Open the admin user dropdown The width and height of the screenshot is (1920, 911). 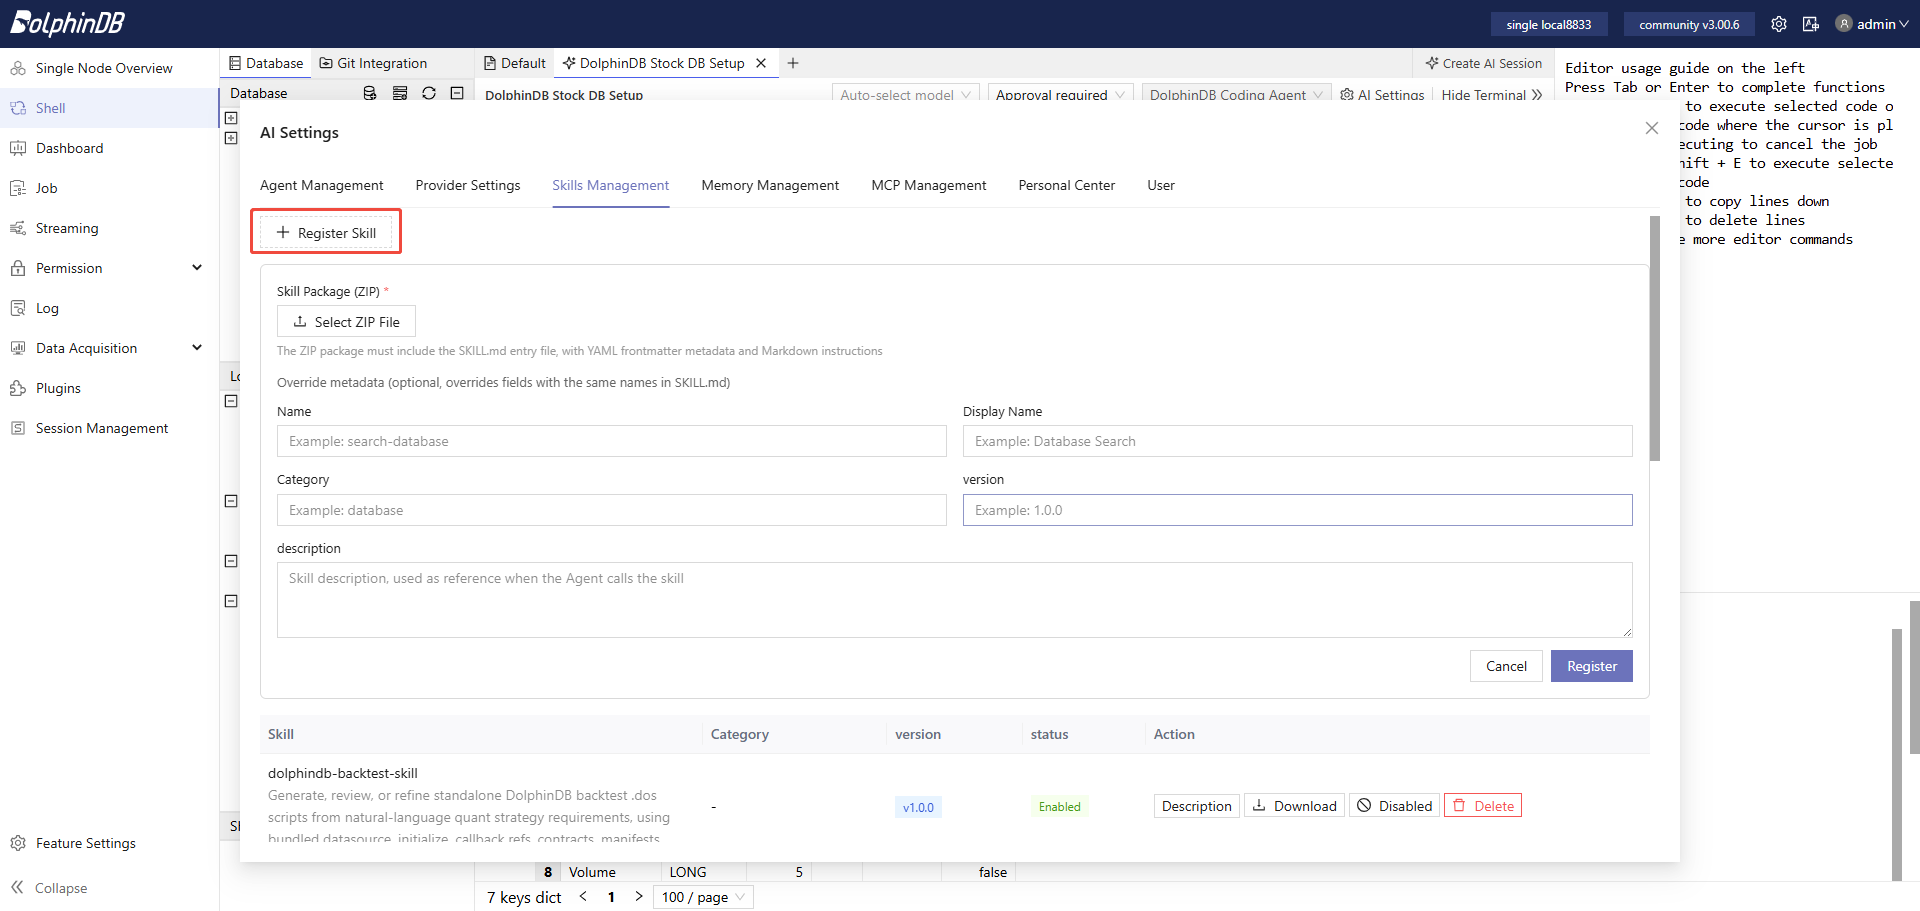coord(1873,24)
